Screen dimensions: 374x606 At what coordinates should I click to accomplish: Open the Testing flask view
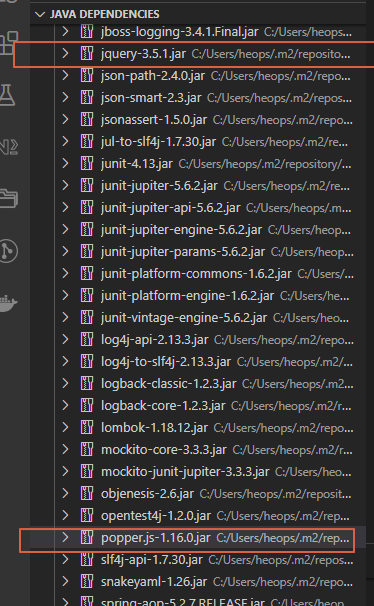[7, 95]
